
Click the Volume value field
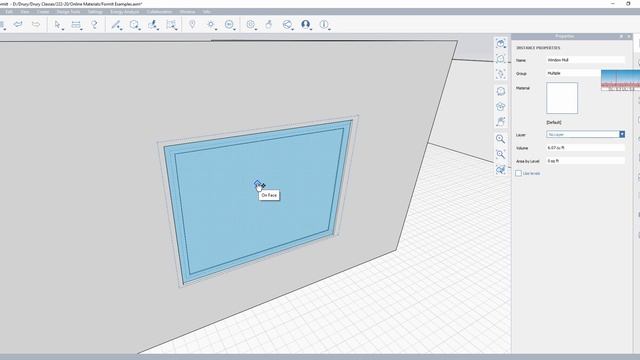585,148
